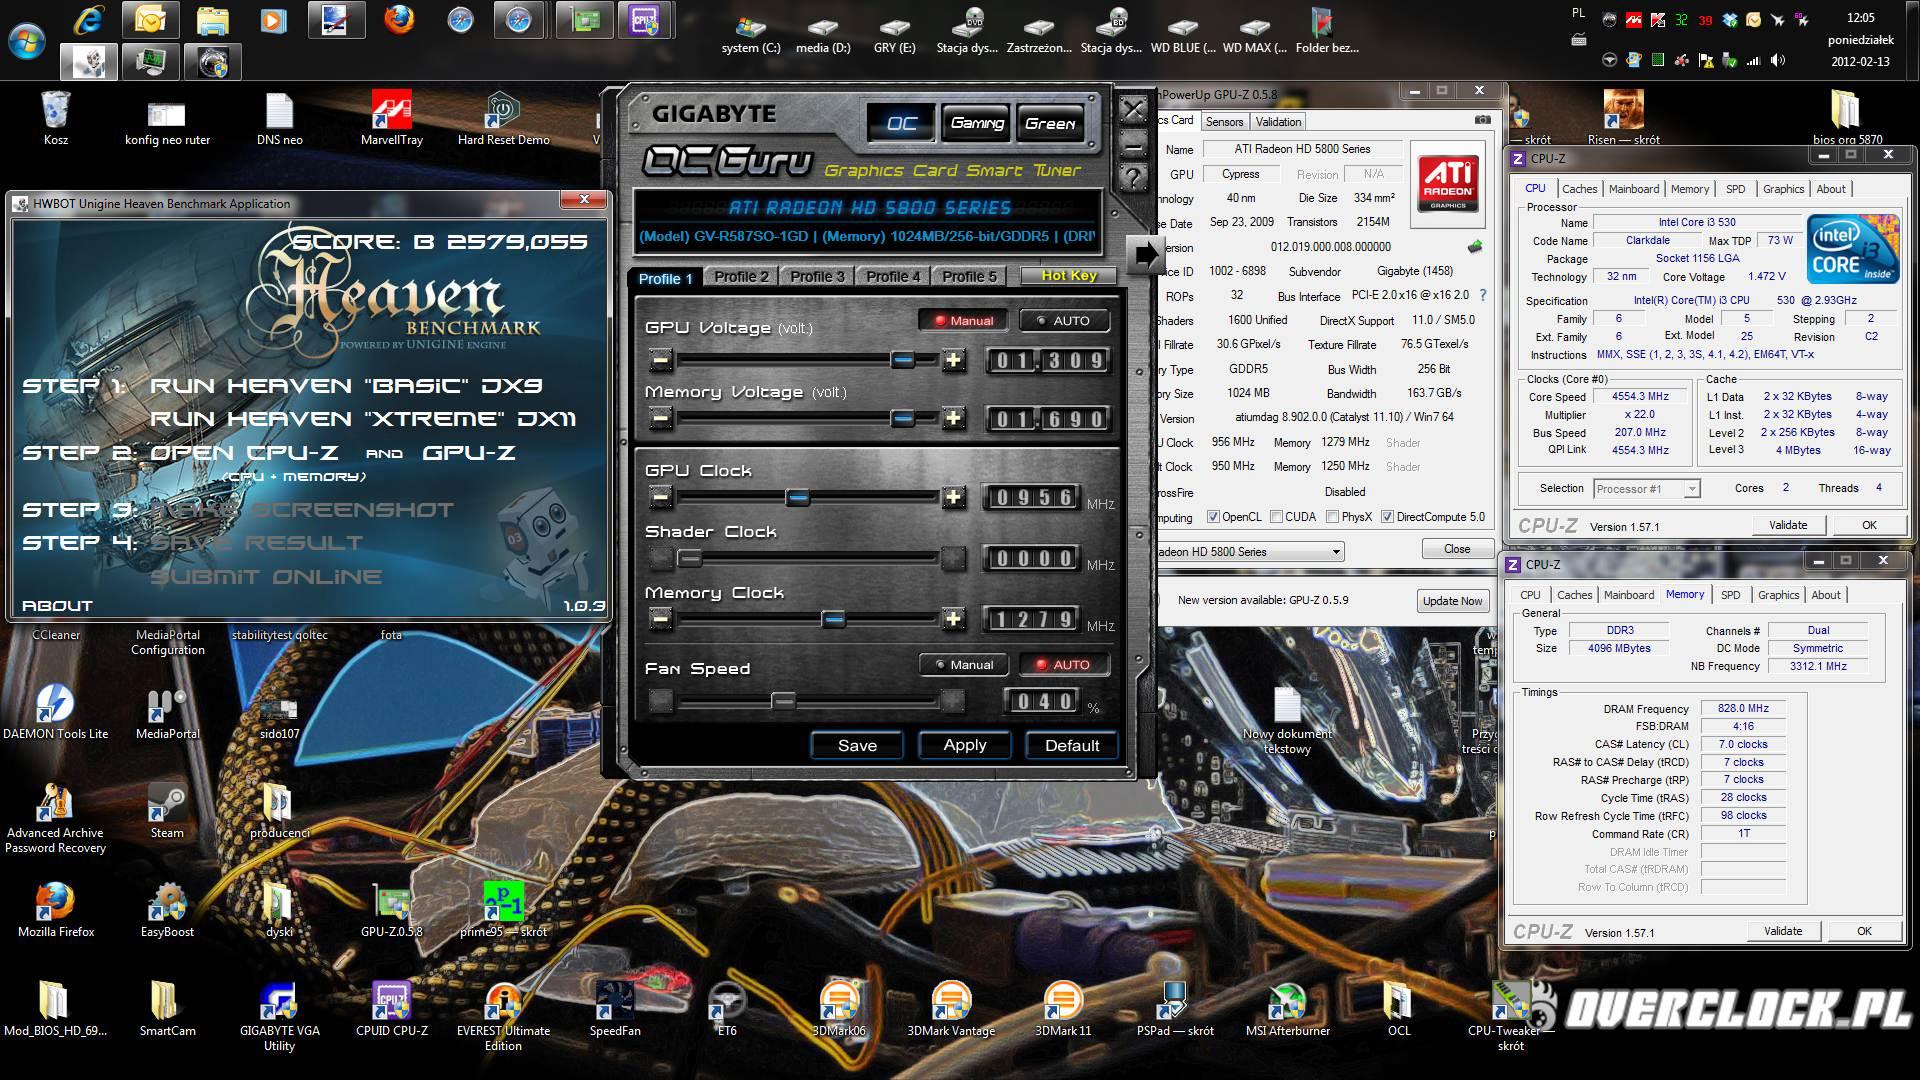Open Internet Explorer from taskbar
This screenshot has width=1920, height=1080.
coord(91,20)
